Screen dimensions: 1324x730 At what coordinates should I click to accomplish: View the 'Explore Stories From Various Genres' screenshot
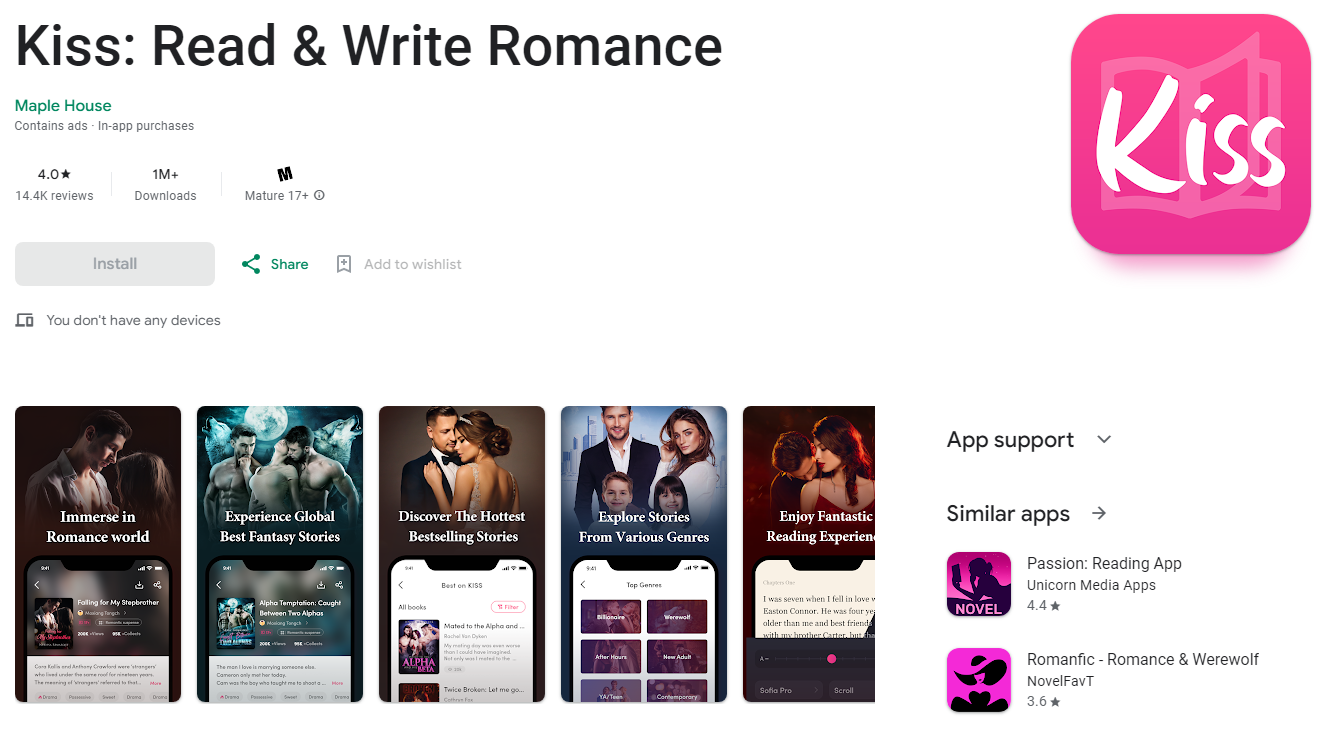coord(644,554)
